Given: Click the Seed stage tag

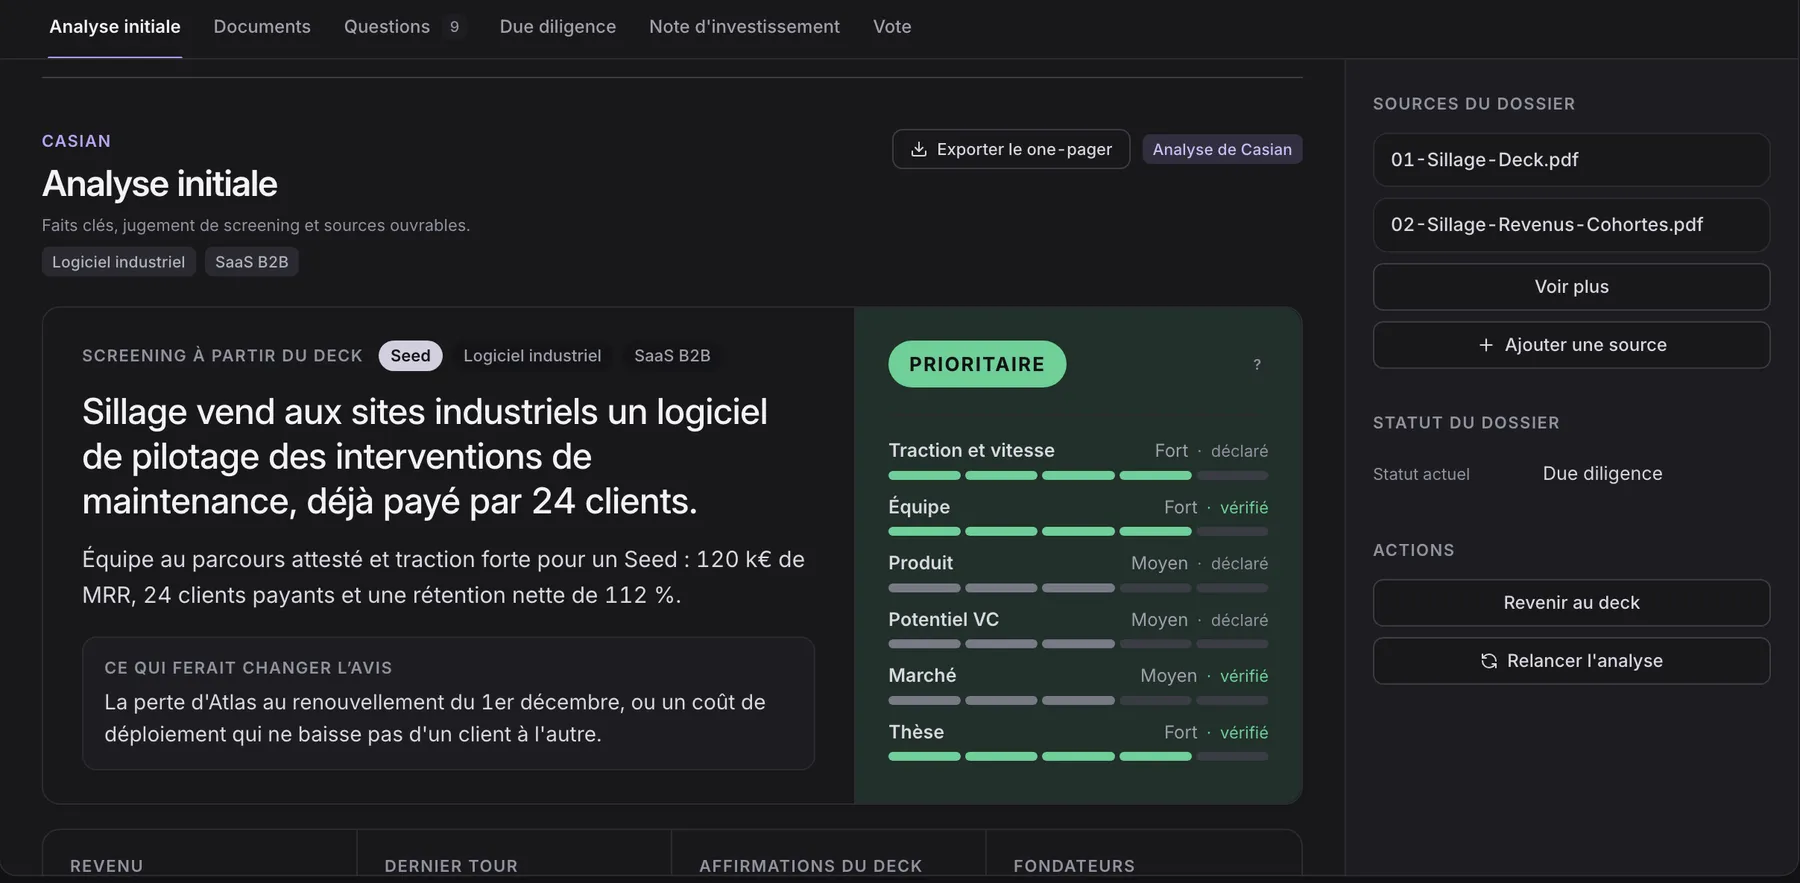Looking at the screenshot, I should [x=410, y=356].
